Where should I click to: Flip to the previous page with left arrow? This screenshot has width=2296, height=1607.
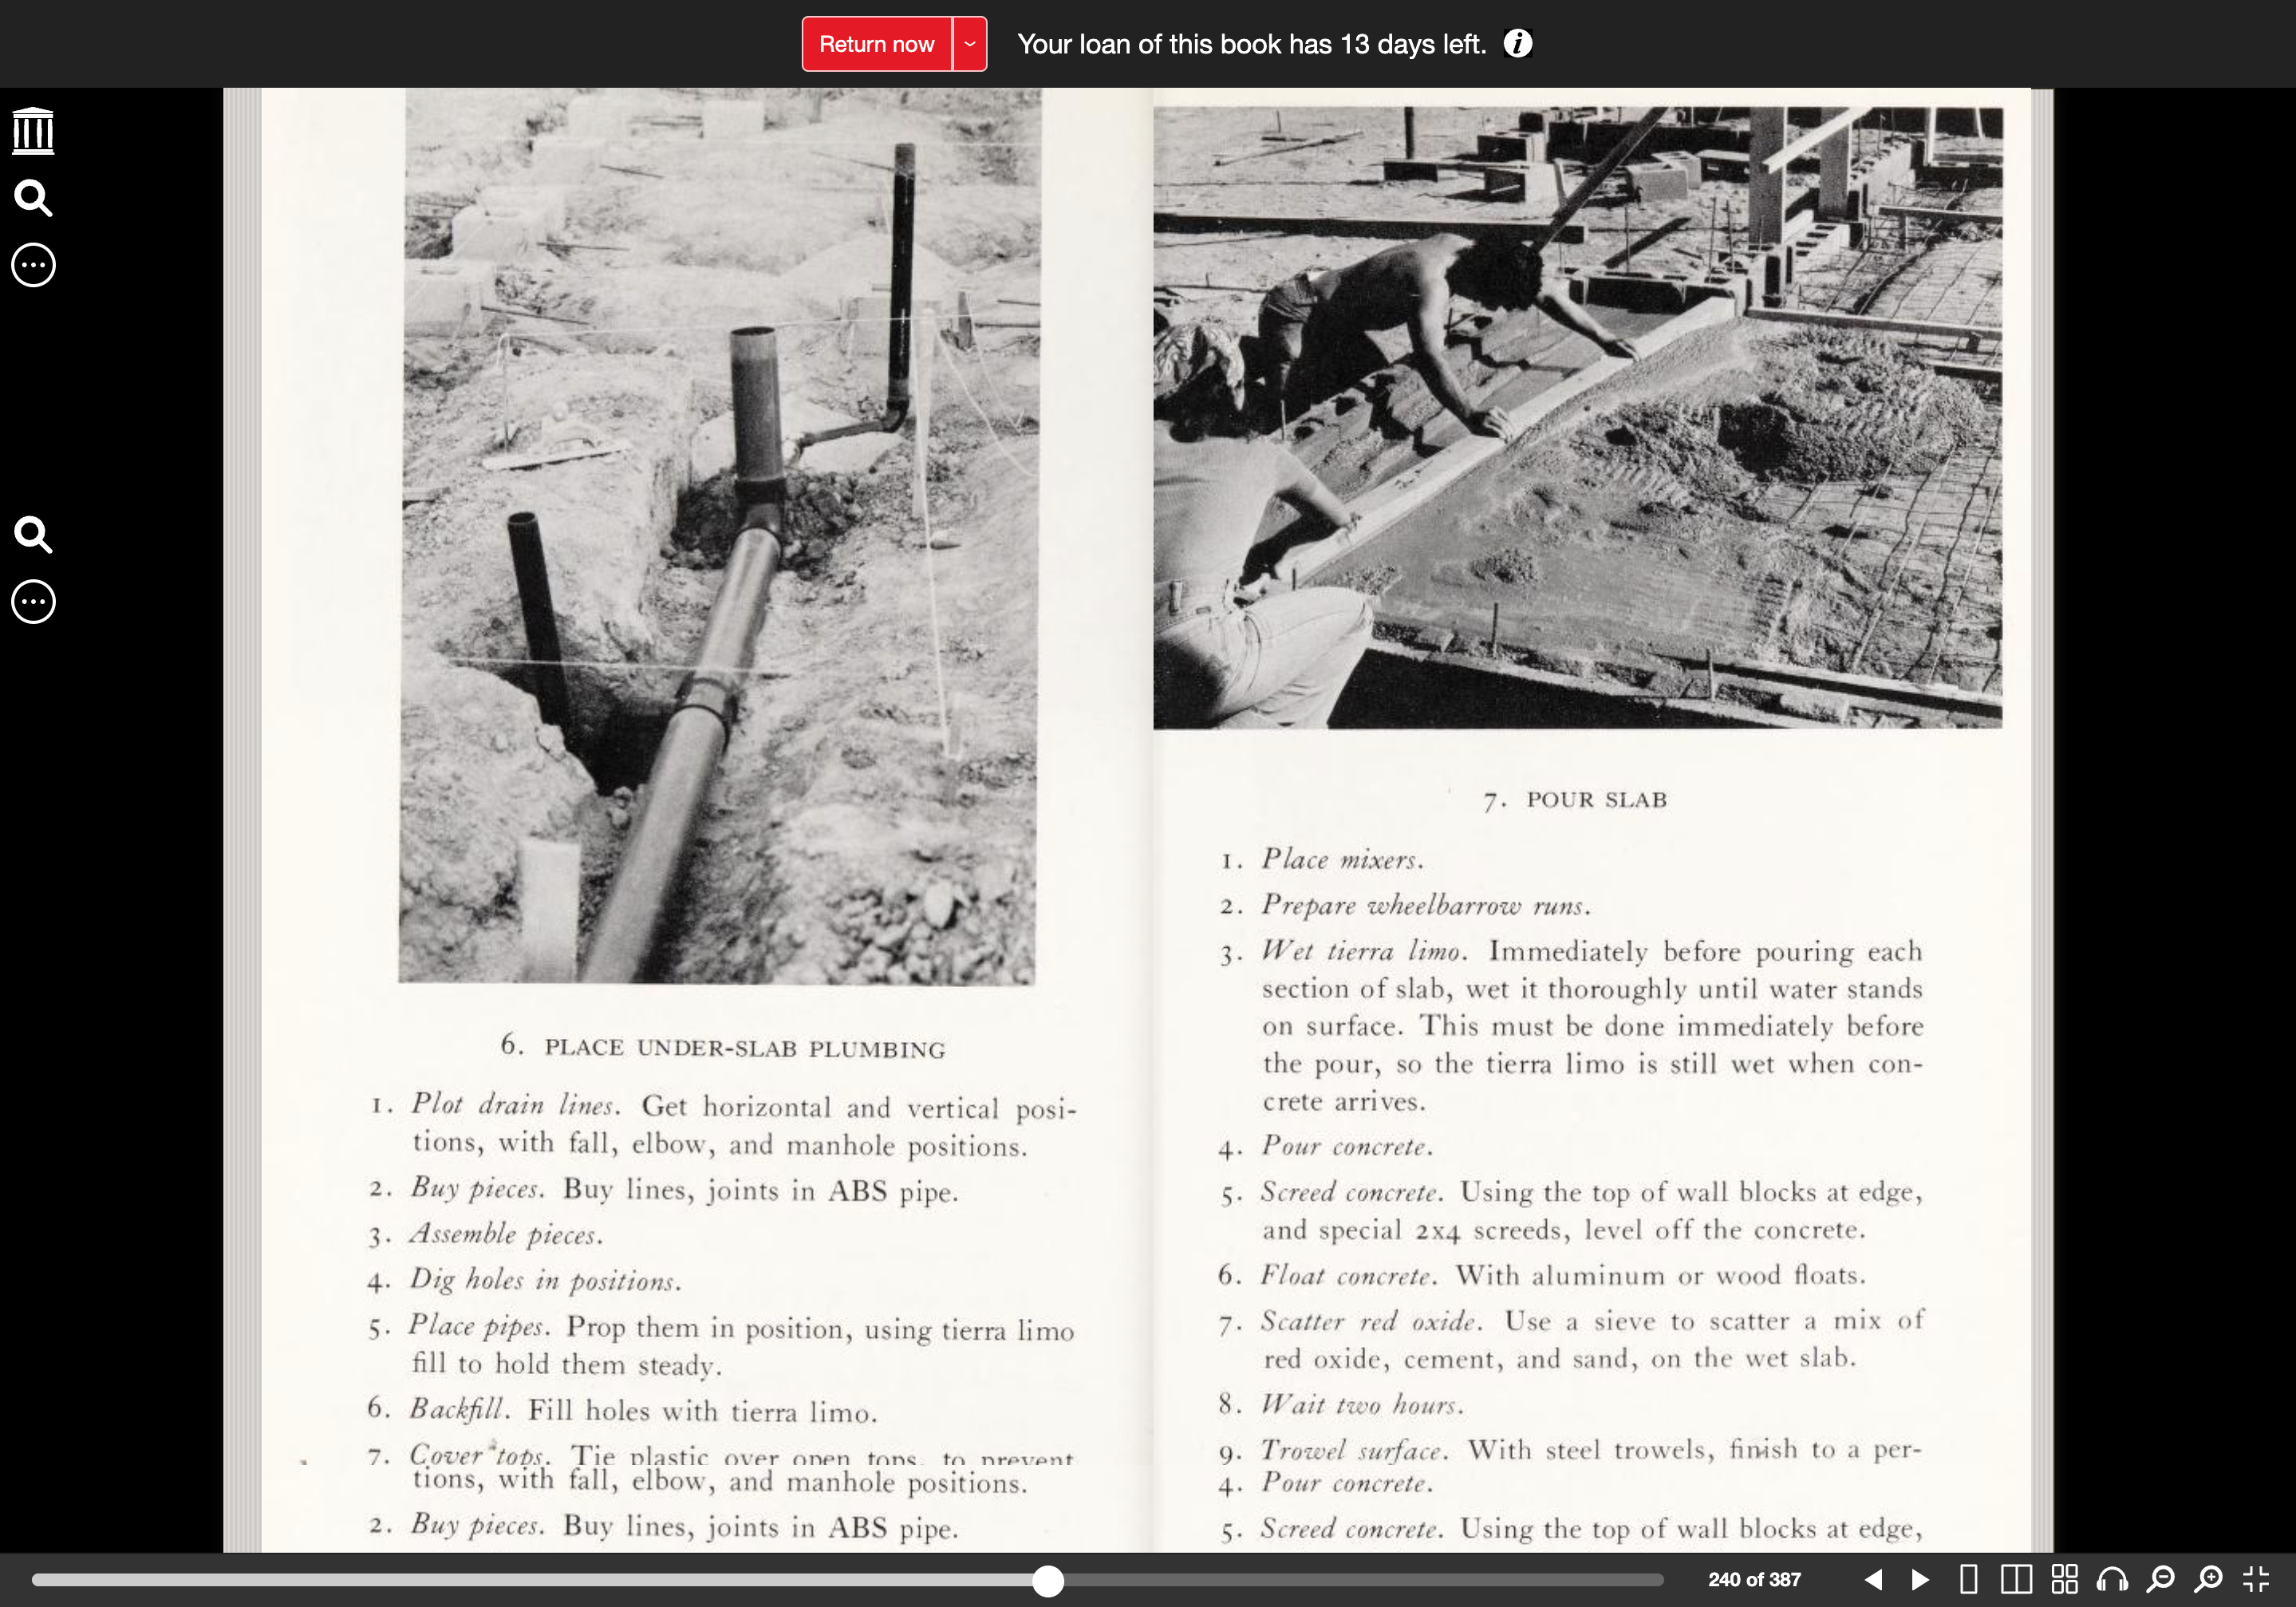pos(1874,1580)
